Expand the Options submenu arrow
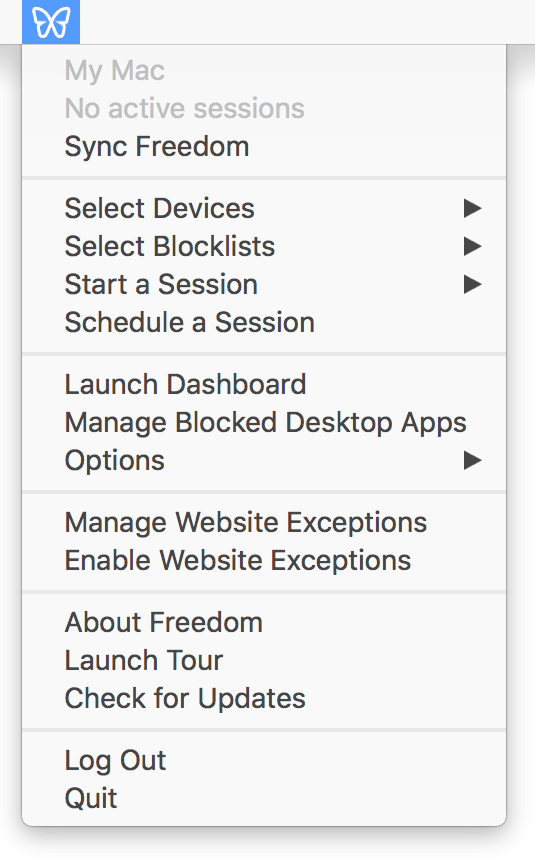This screenshot has width=535, height=860. tap(472, 460)
